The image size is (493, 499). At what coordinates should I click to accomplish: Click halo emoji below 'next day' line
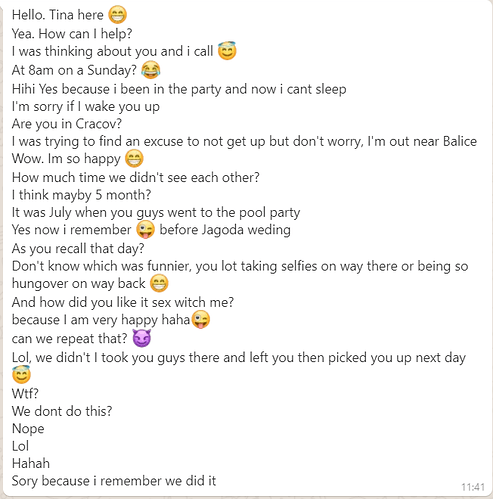[21, 375]
